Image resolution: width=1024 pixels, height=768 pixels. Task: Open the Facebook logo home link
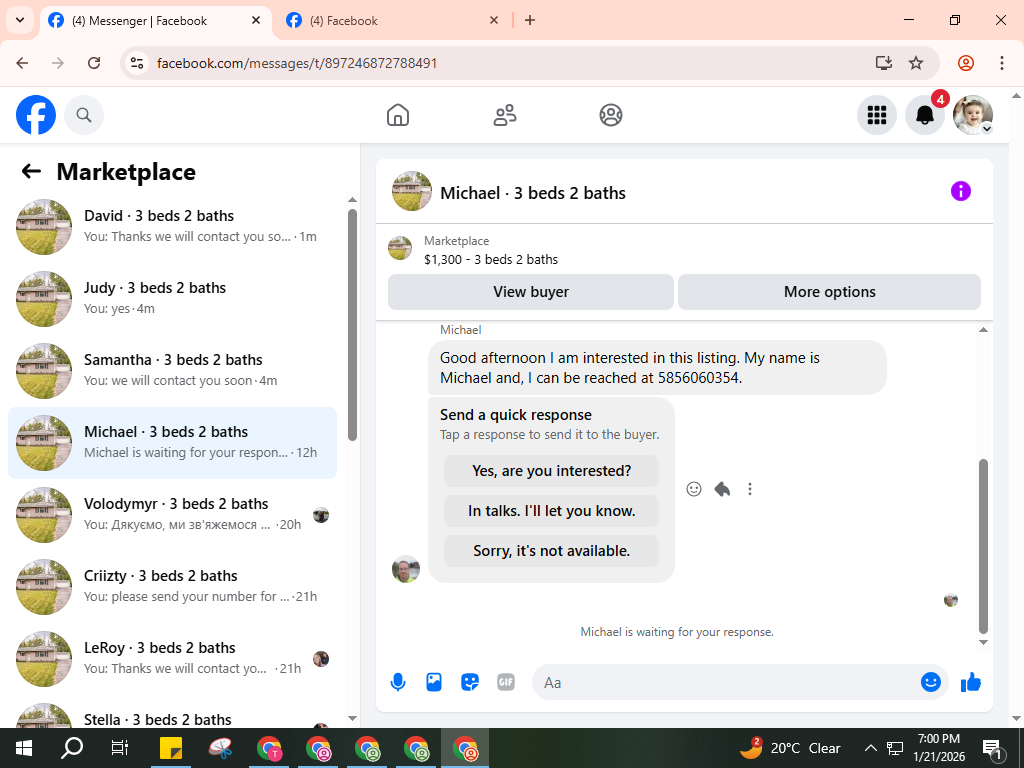[x=36, y=115]
